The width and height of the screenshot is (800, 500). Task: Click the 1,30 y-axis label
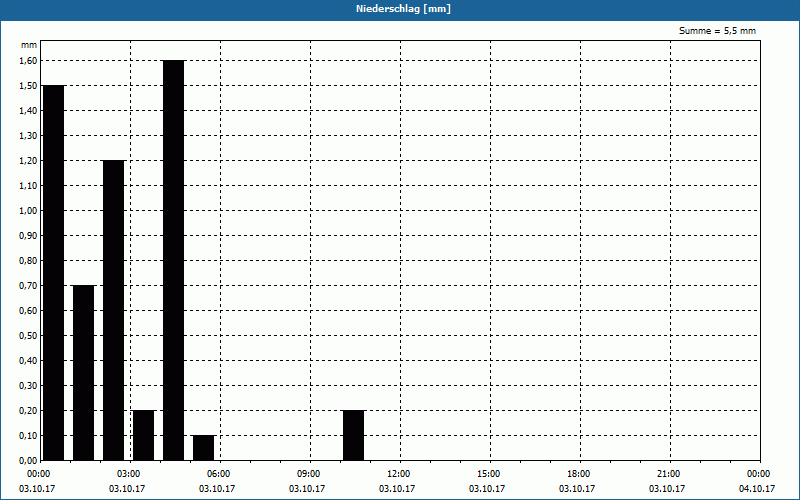pyautogui.click(x=28, y=136)
